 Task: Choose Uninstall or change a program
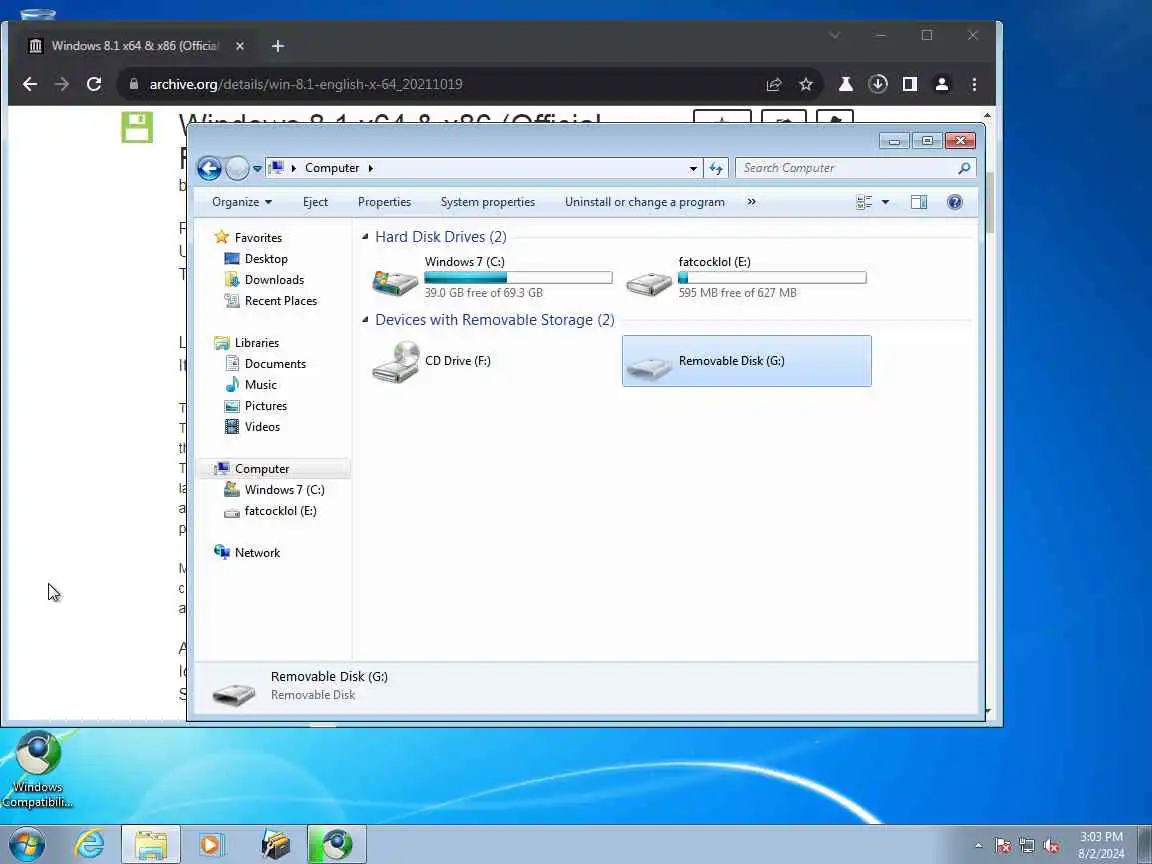tap(644, 202)
